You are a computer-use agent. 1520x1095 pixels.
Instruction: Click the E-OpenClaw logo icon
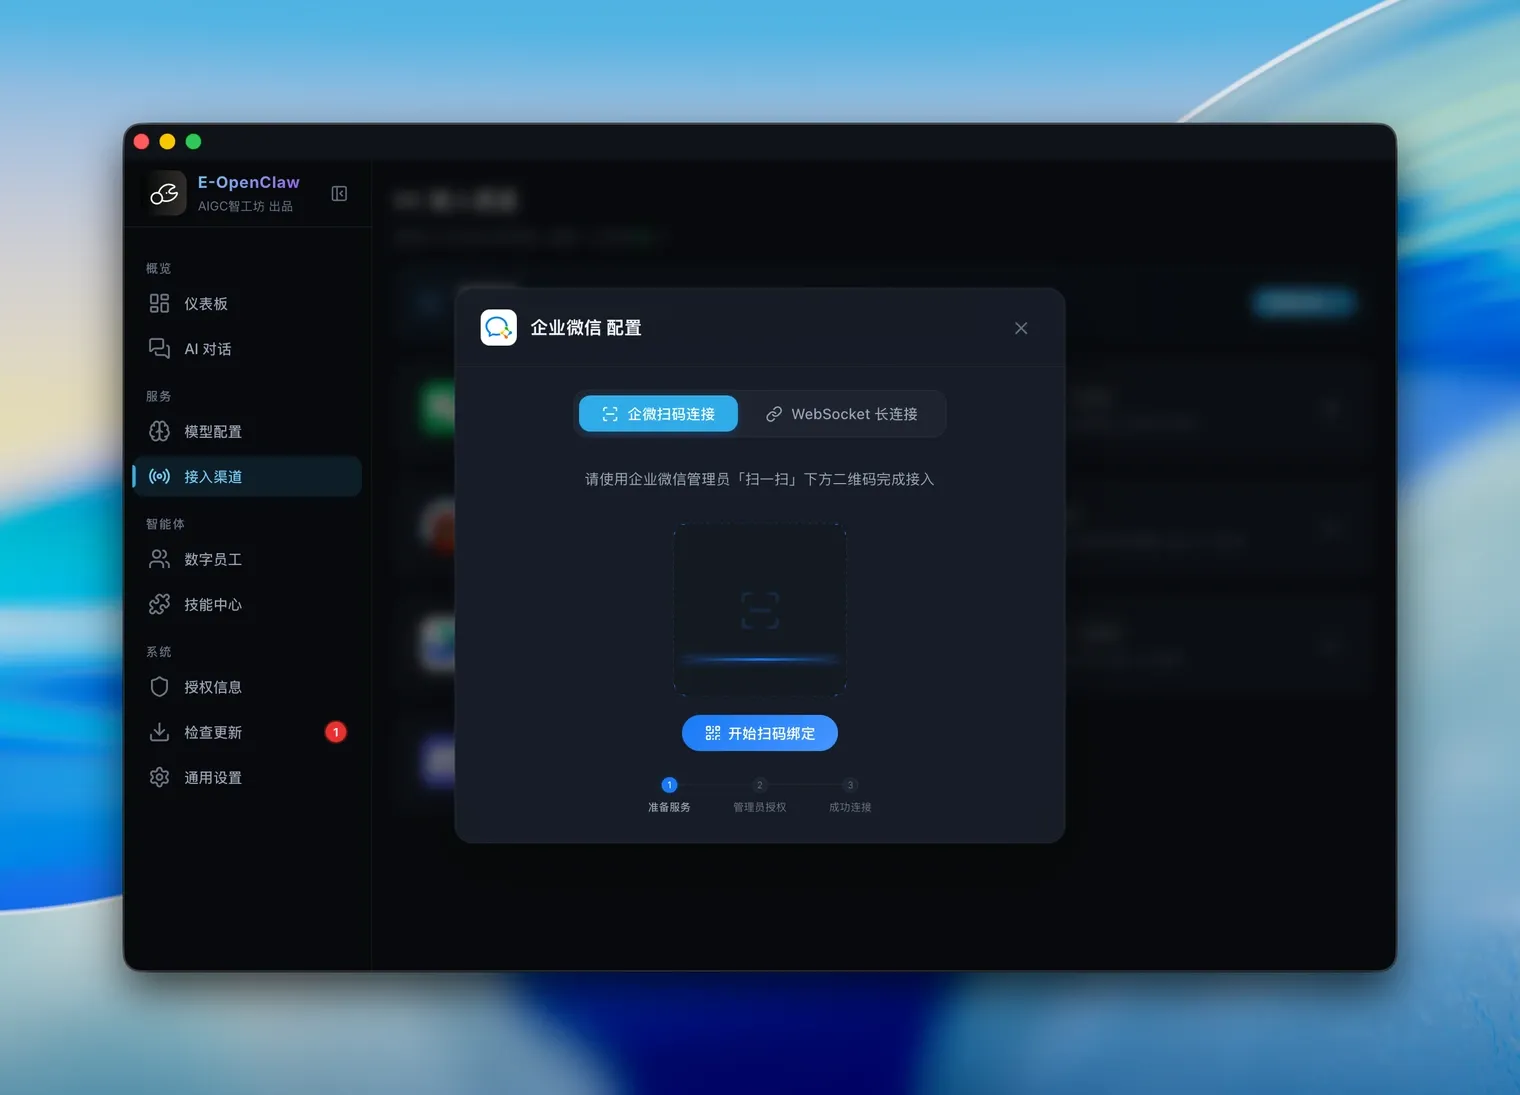tap(165, 194)
